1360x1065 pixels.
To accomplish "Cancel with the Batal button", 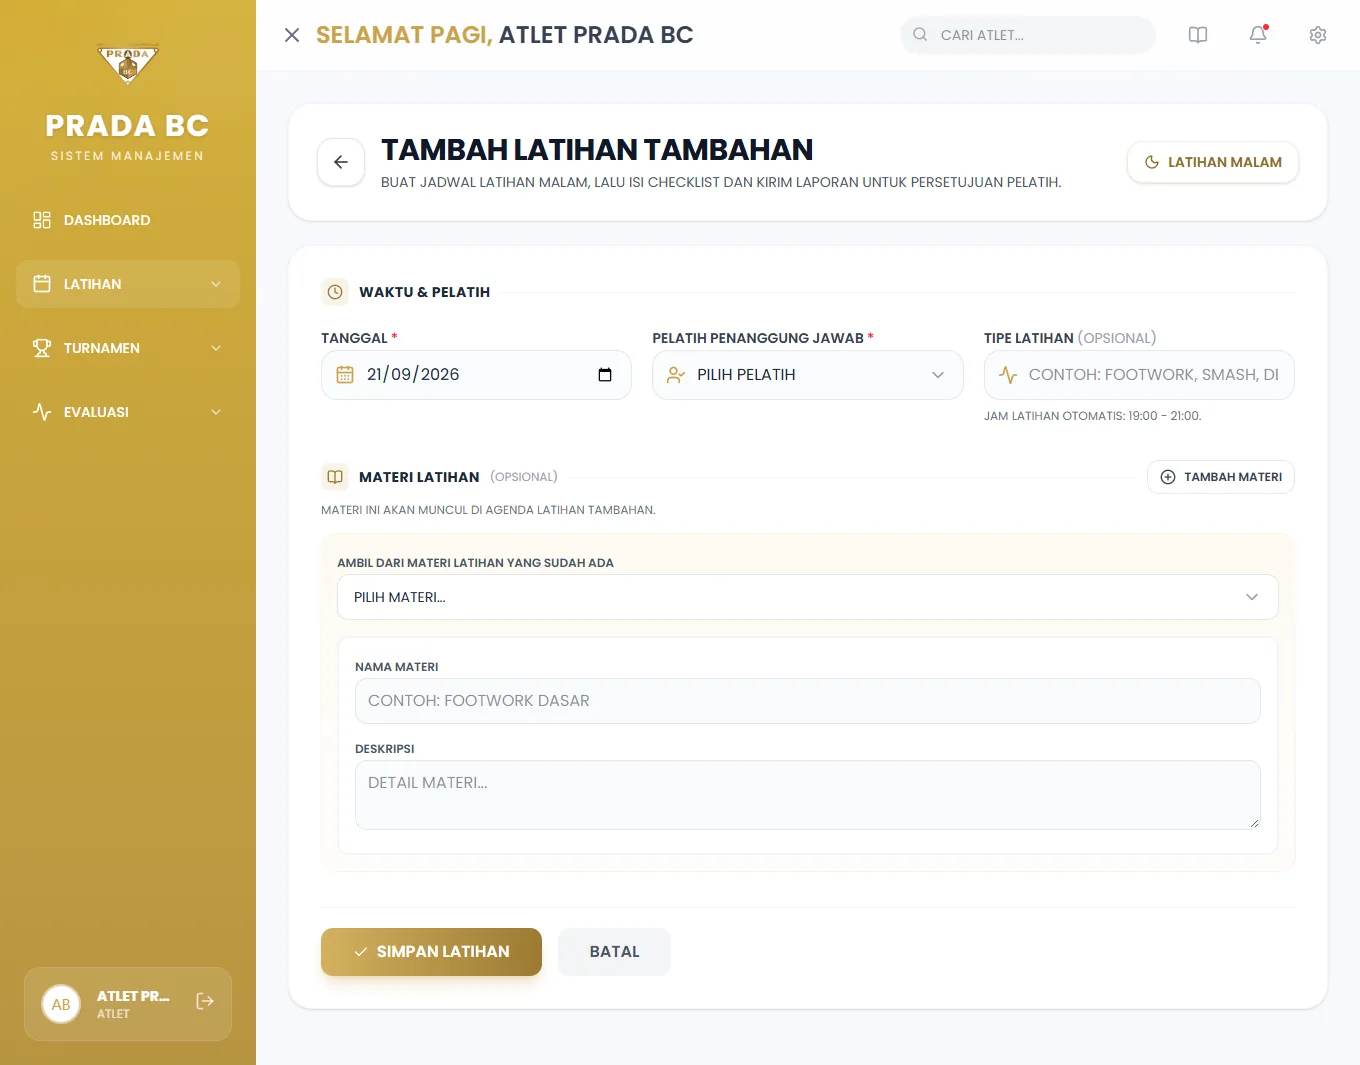I will 614,952.
